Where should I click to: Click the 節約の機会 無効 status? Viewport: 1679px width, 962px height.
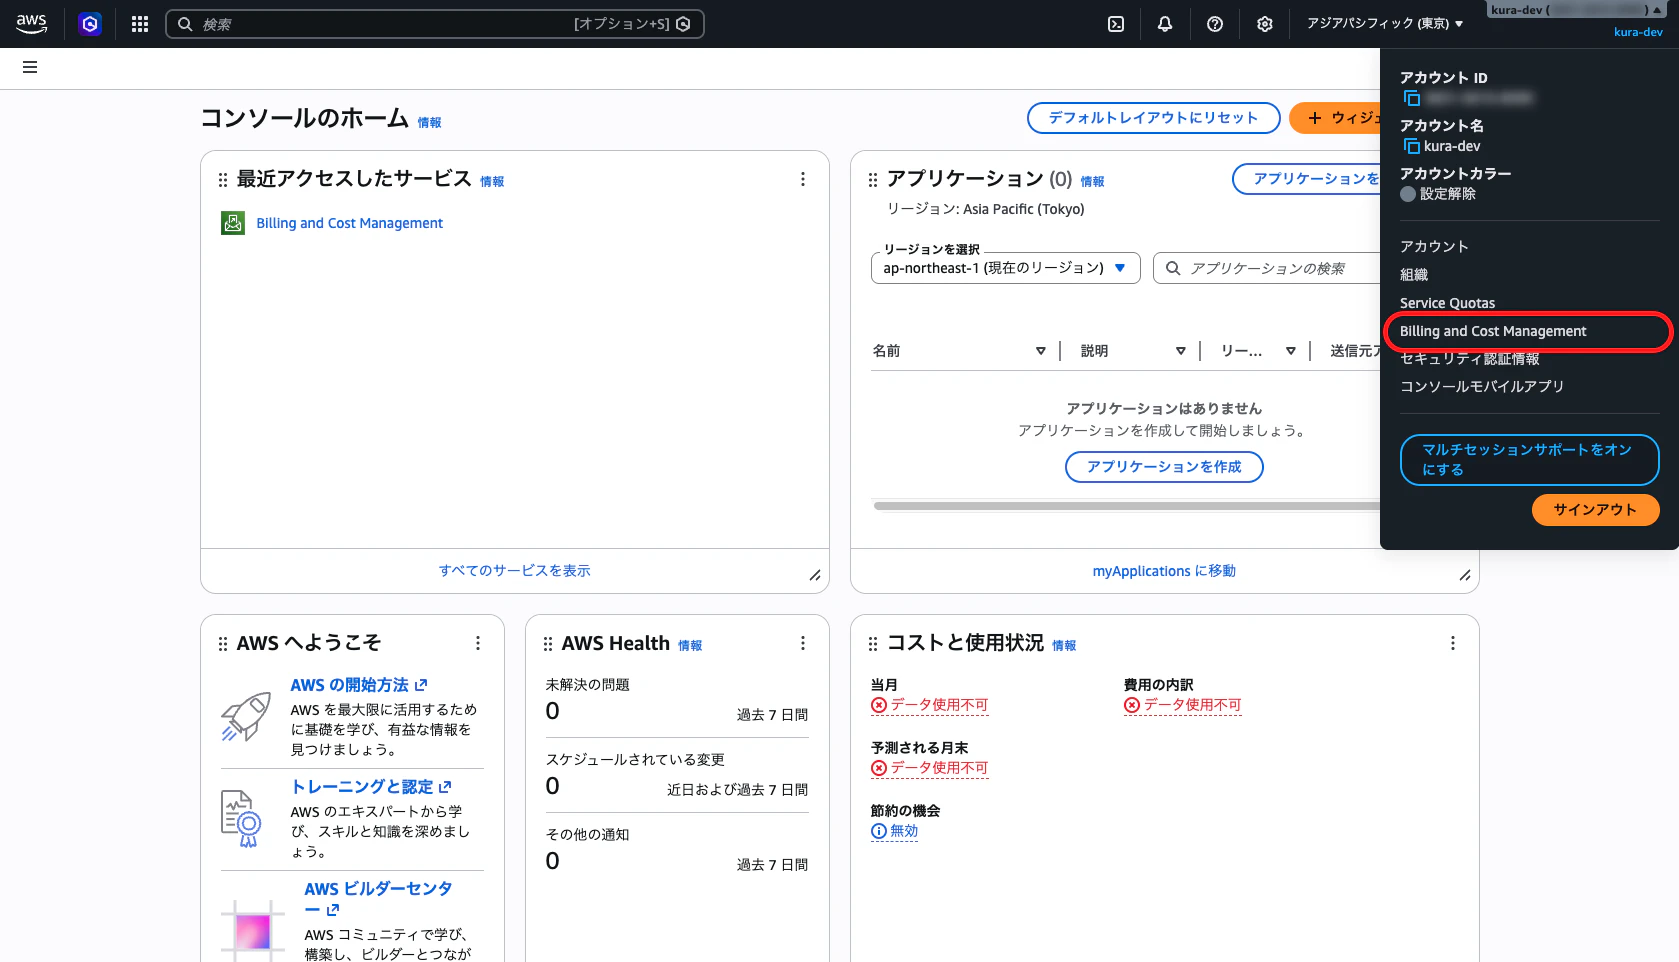click(895, 831)
